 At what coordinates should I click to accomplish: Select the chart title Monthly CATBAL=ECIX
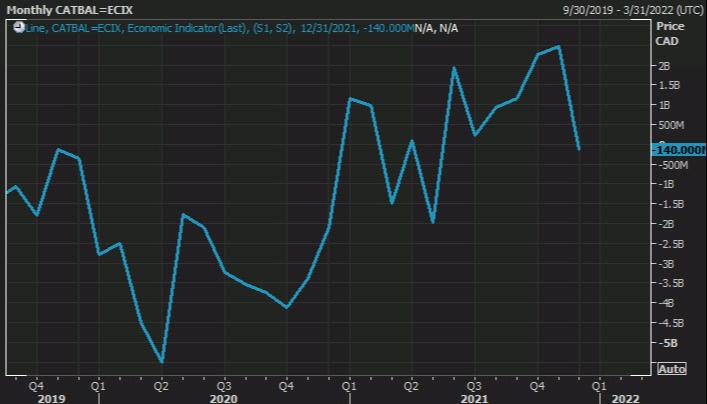pos(69,9)
